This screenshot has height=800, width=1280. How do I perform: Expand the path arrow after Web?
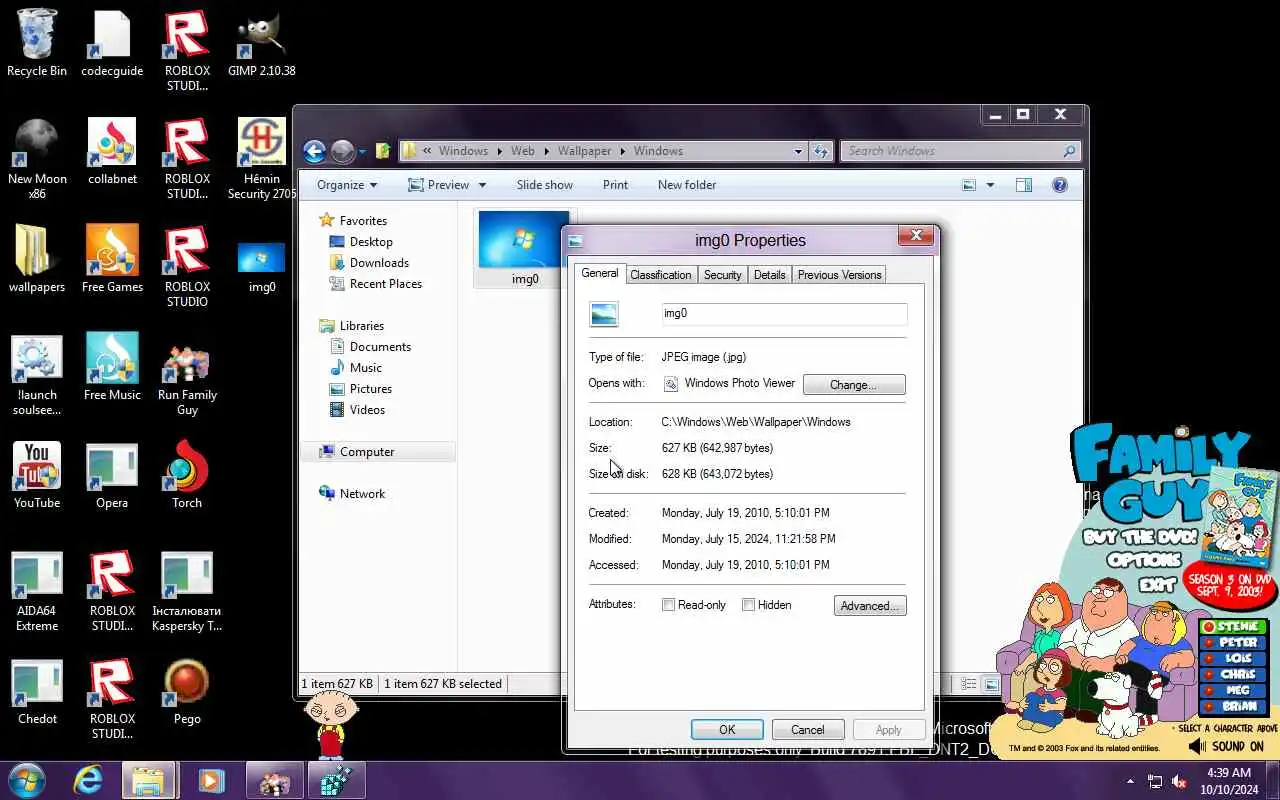546,151
